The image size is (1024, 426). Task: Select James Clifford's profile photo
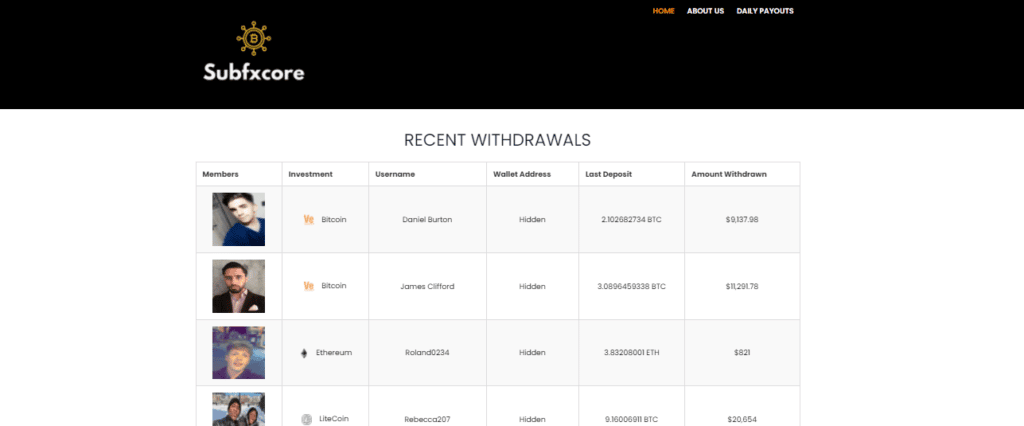pos(238,286)
